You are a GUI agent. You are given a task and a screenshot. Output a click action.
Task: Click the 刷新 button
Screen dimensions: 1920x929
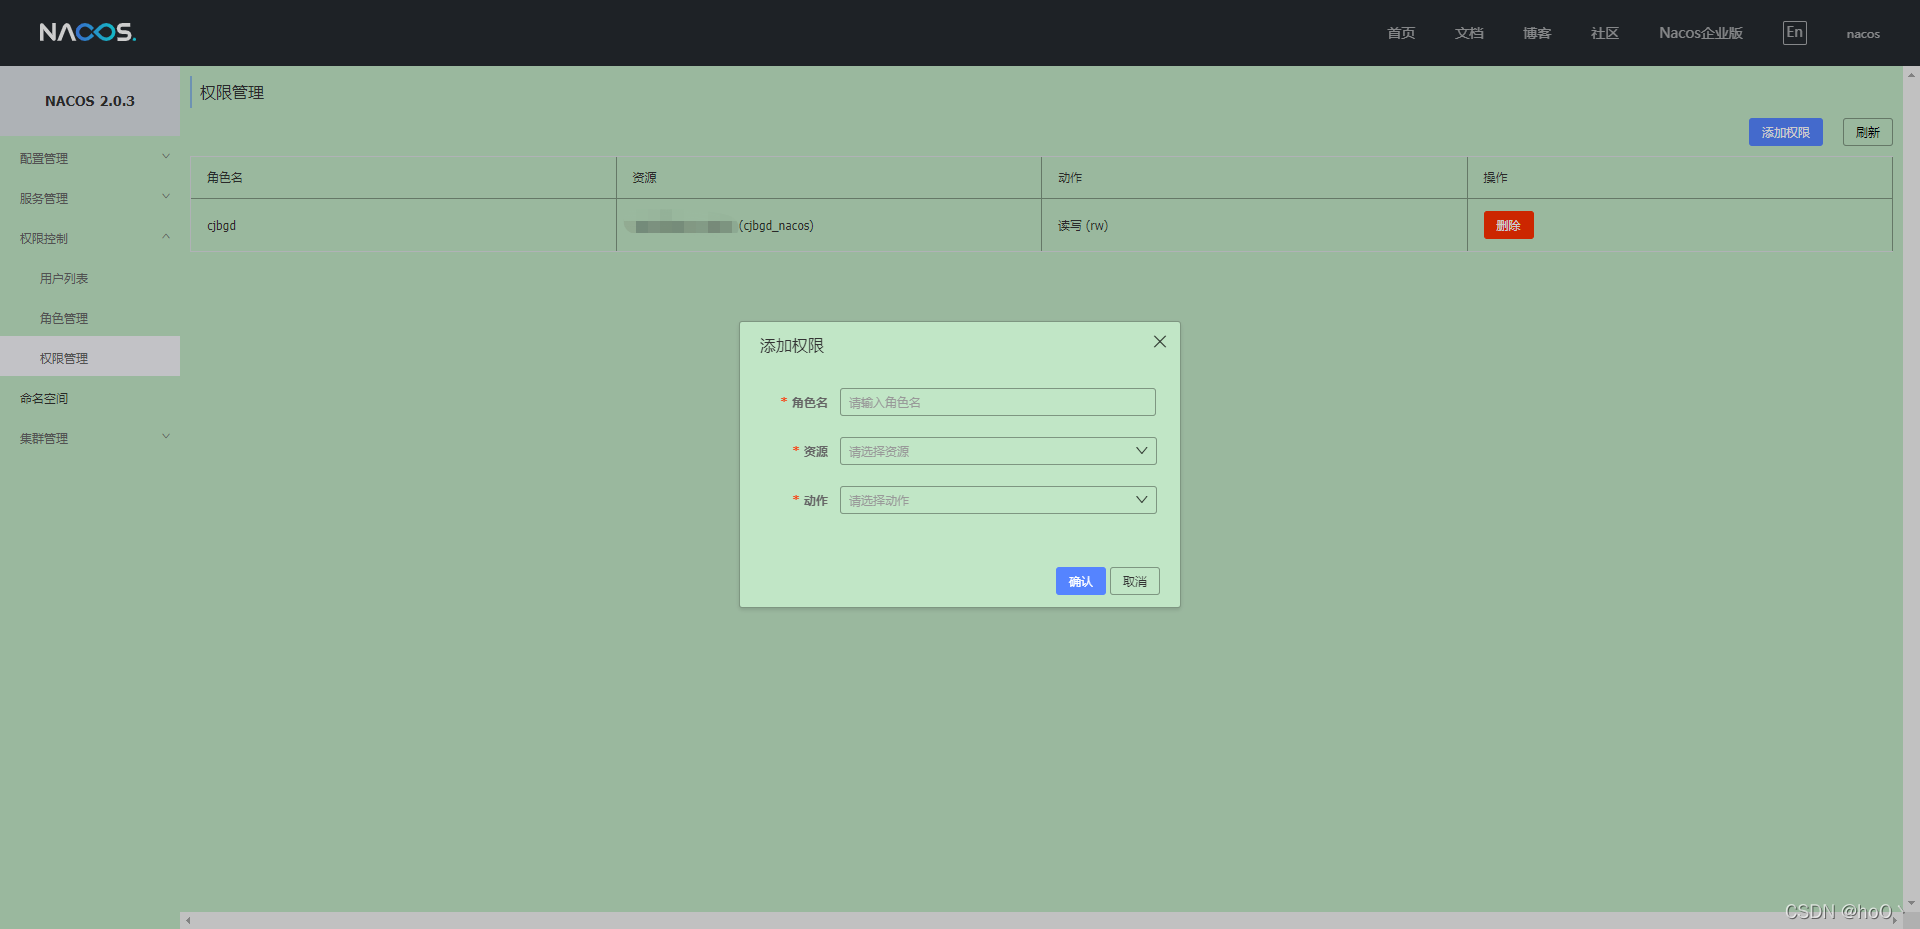[x=1868, y=132]
